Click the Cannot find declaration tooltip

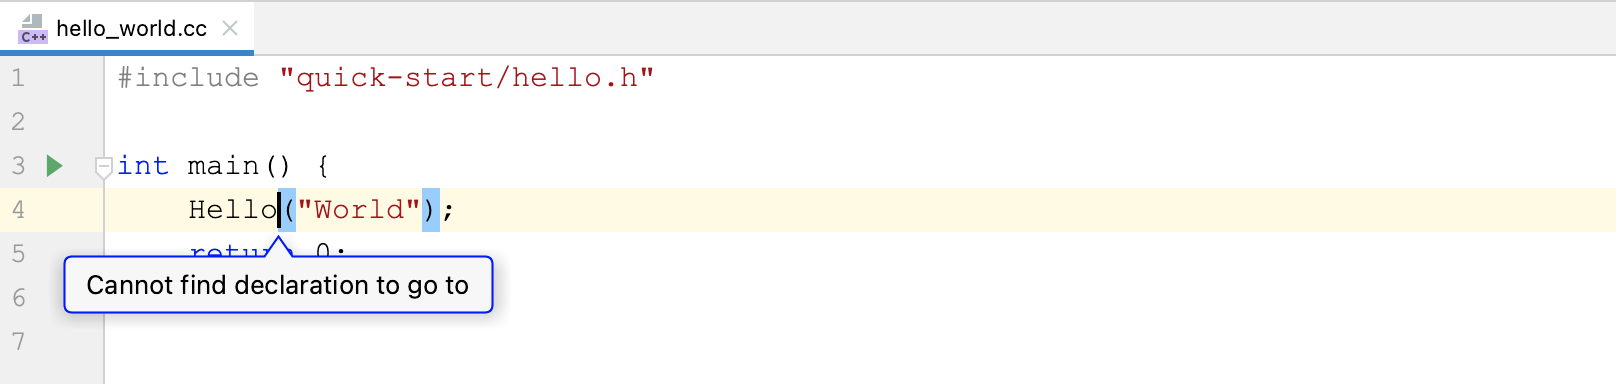(278, 285)
